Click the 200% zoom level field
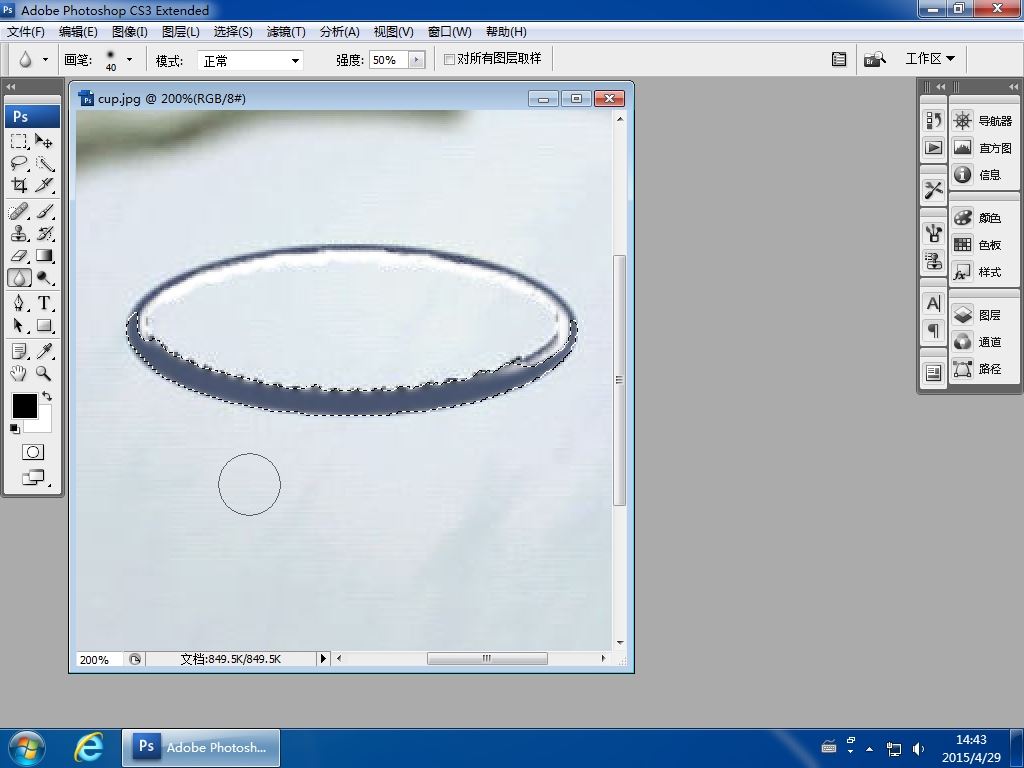The image size is (1024, 768). click(99, 660)
